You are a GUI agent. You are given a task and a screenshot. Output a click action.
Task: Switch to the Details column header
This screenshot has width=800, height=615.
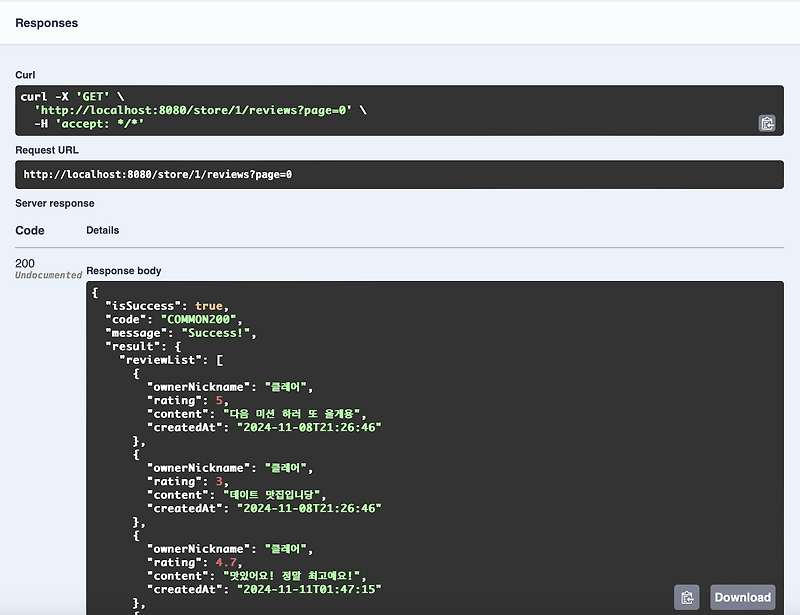(104, 229)
